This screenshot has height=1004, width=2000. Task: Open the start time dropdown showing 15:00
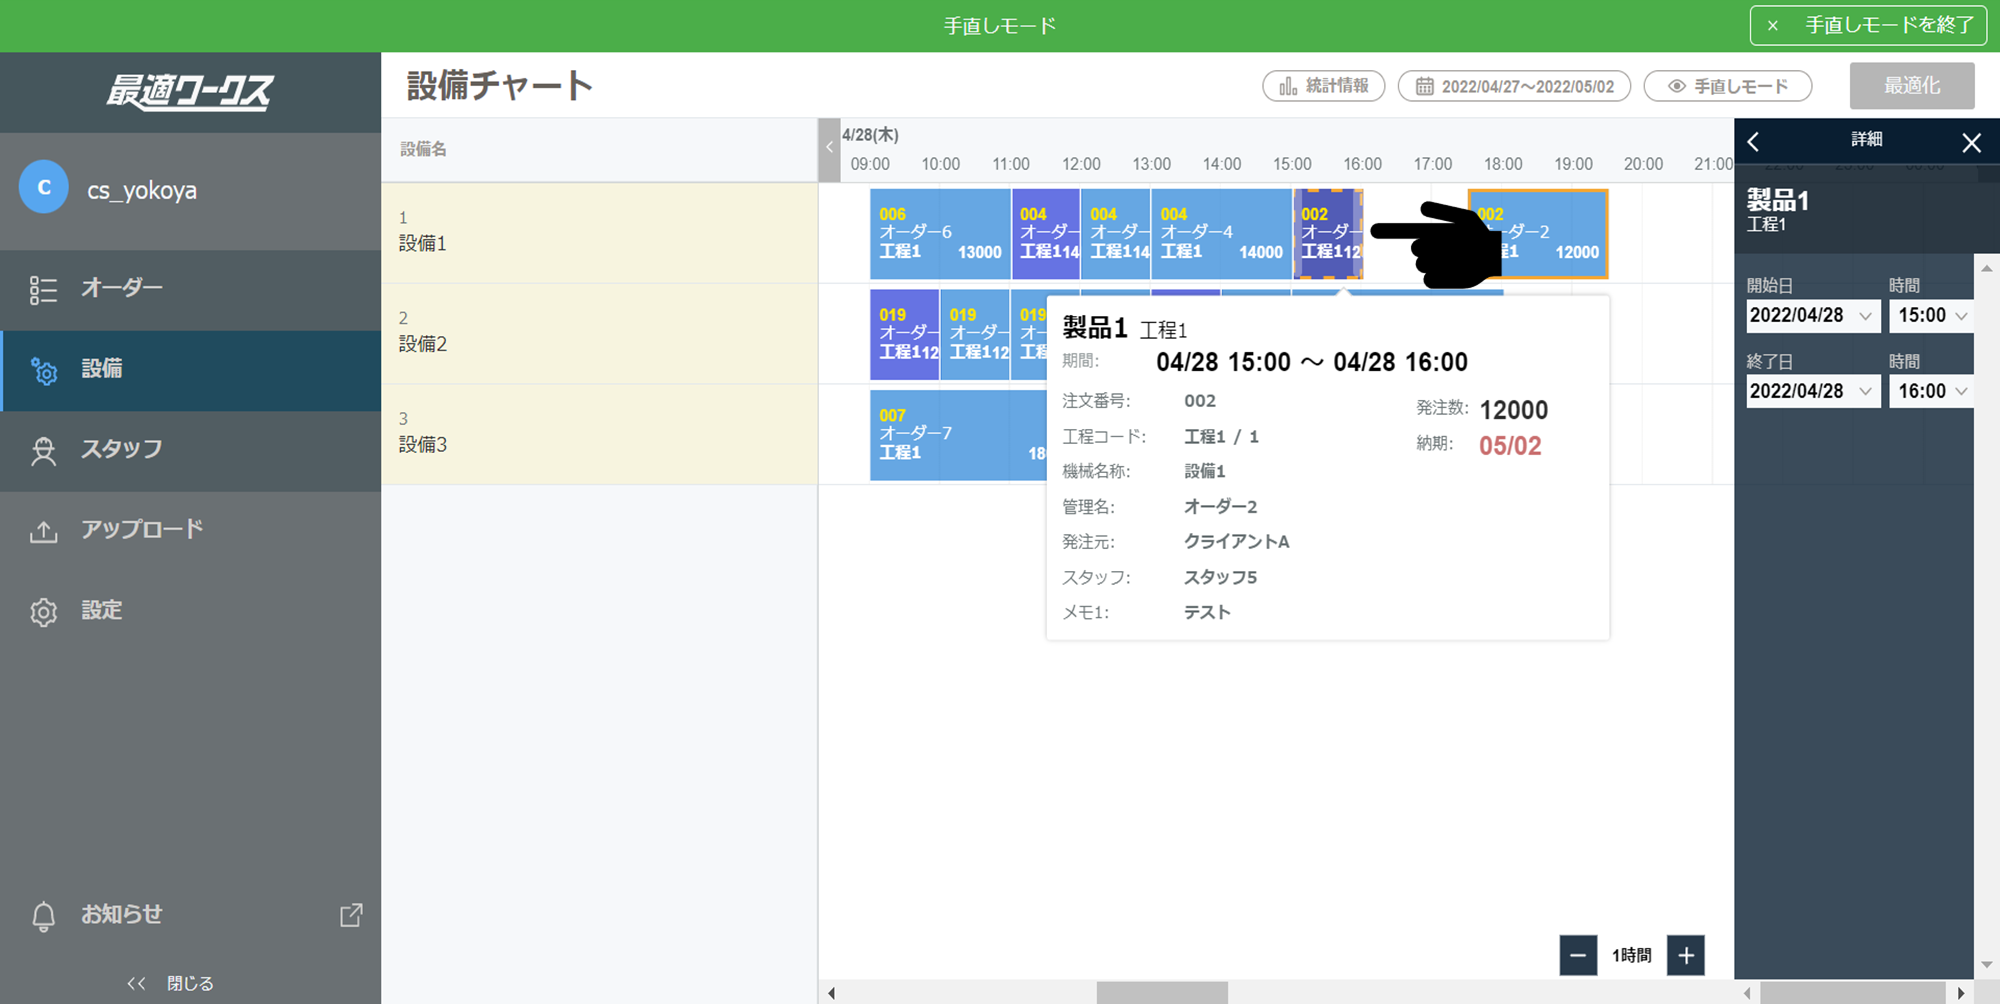[x=1933, y=315]
